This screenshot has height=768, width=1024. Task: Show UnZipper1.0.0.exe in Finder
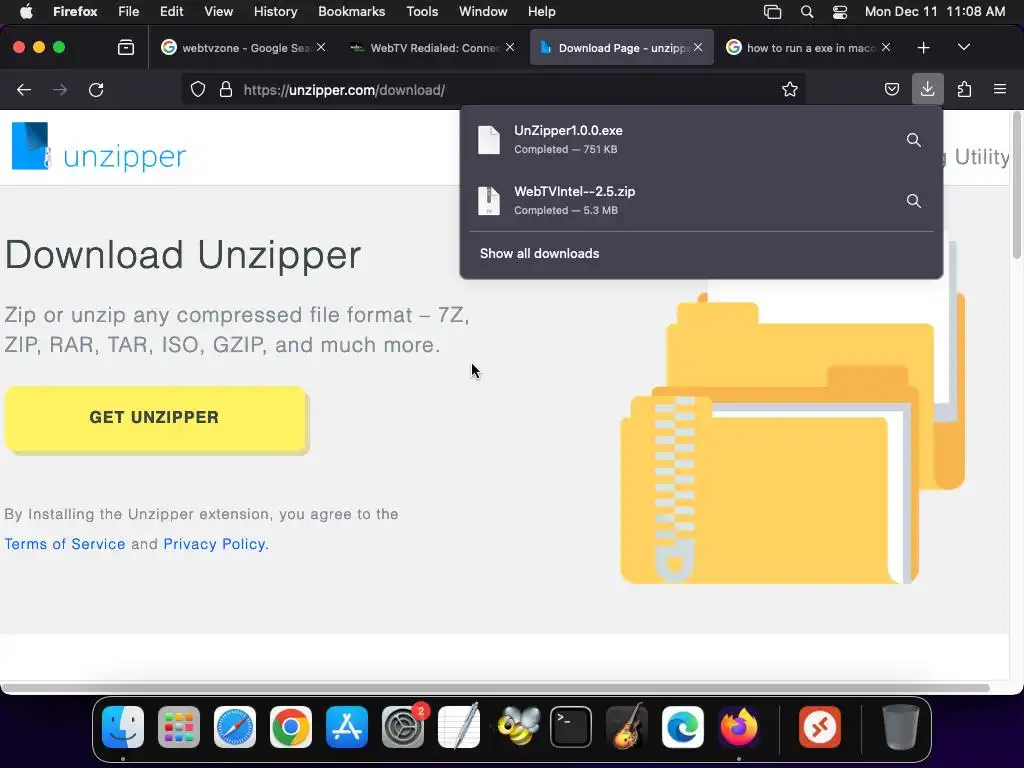(x=914, y=140)
